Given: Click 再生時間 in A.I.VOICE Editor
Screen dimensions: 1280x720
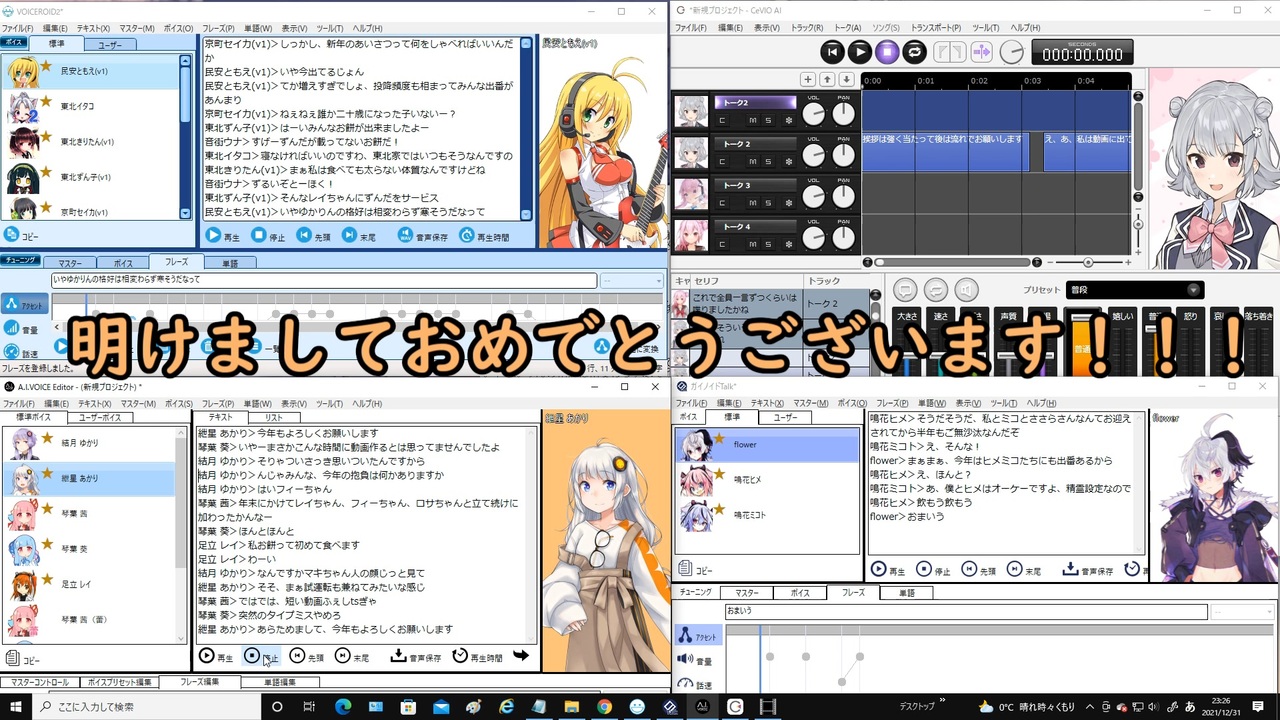Looking at the screenshot, I should point(478,657).
